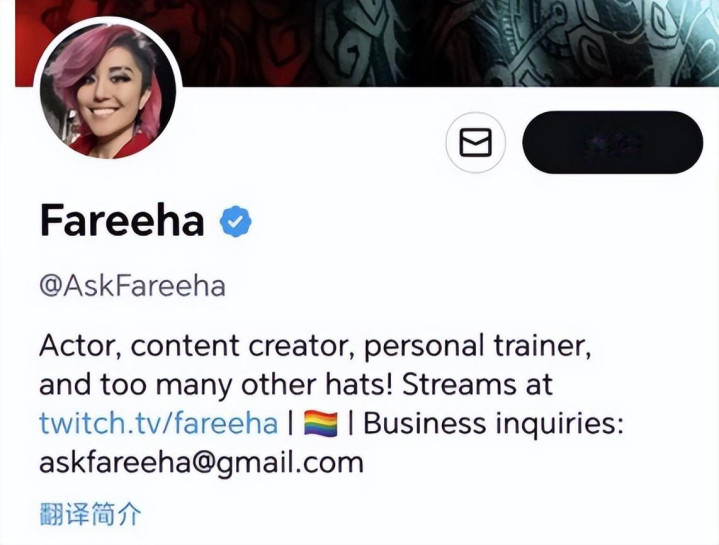719x545 pixels.
Task: Click the Fareeha display name
Action: tap(122, 221)
